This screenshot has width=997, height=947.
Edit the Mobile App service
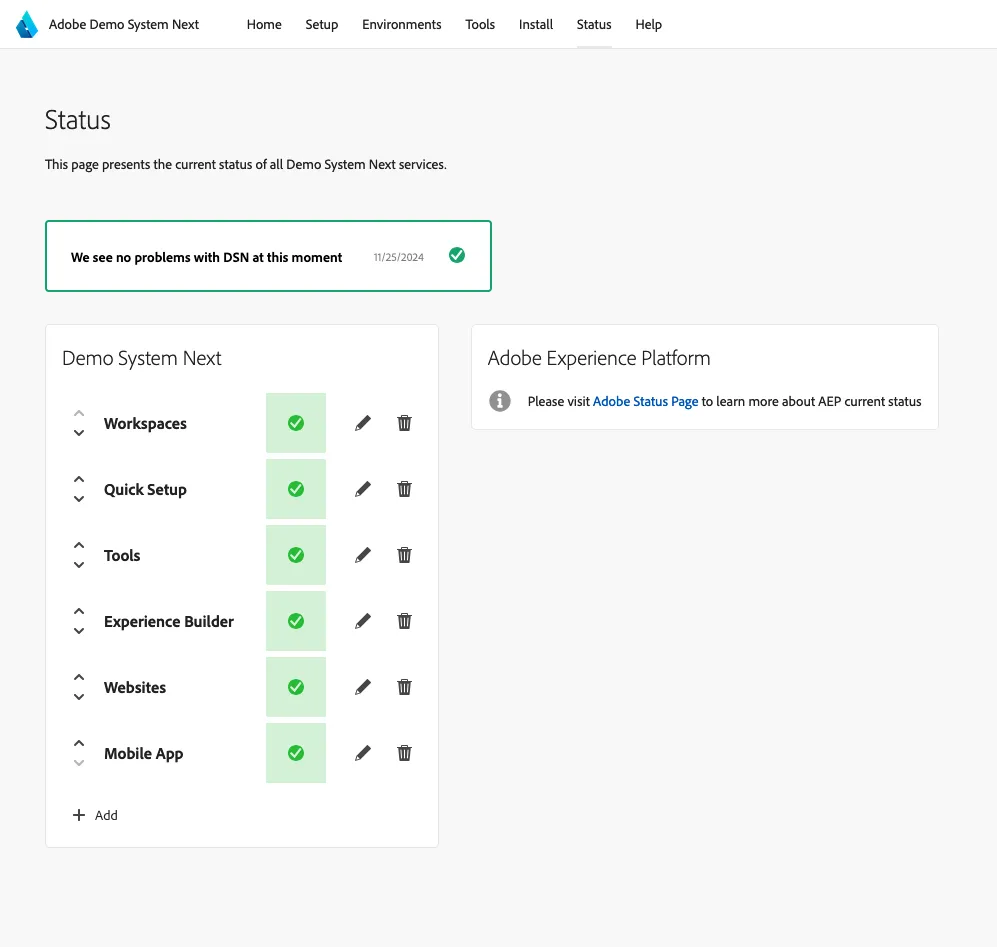(362, 754)
